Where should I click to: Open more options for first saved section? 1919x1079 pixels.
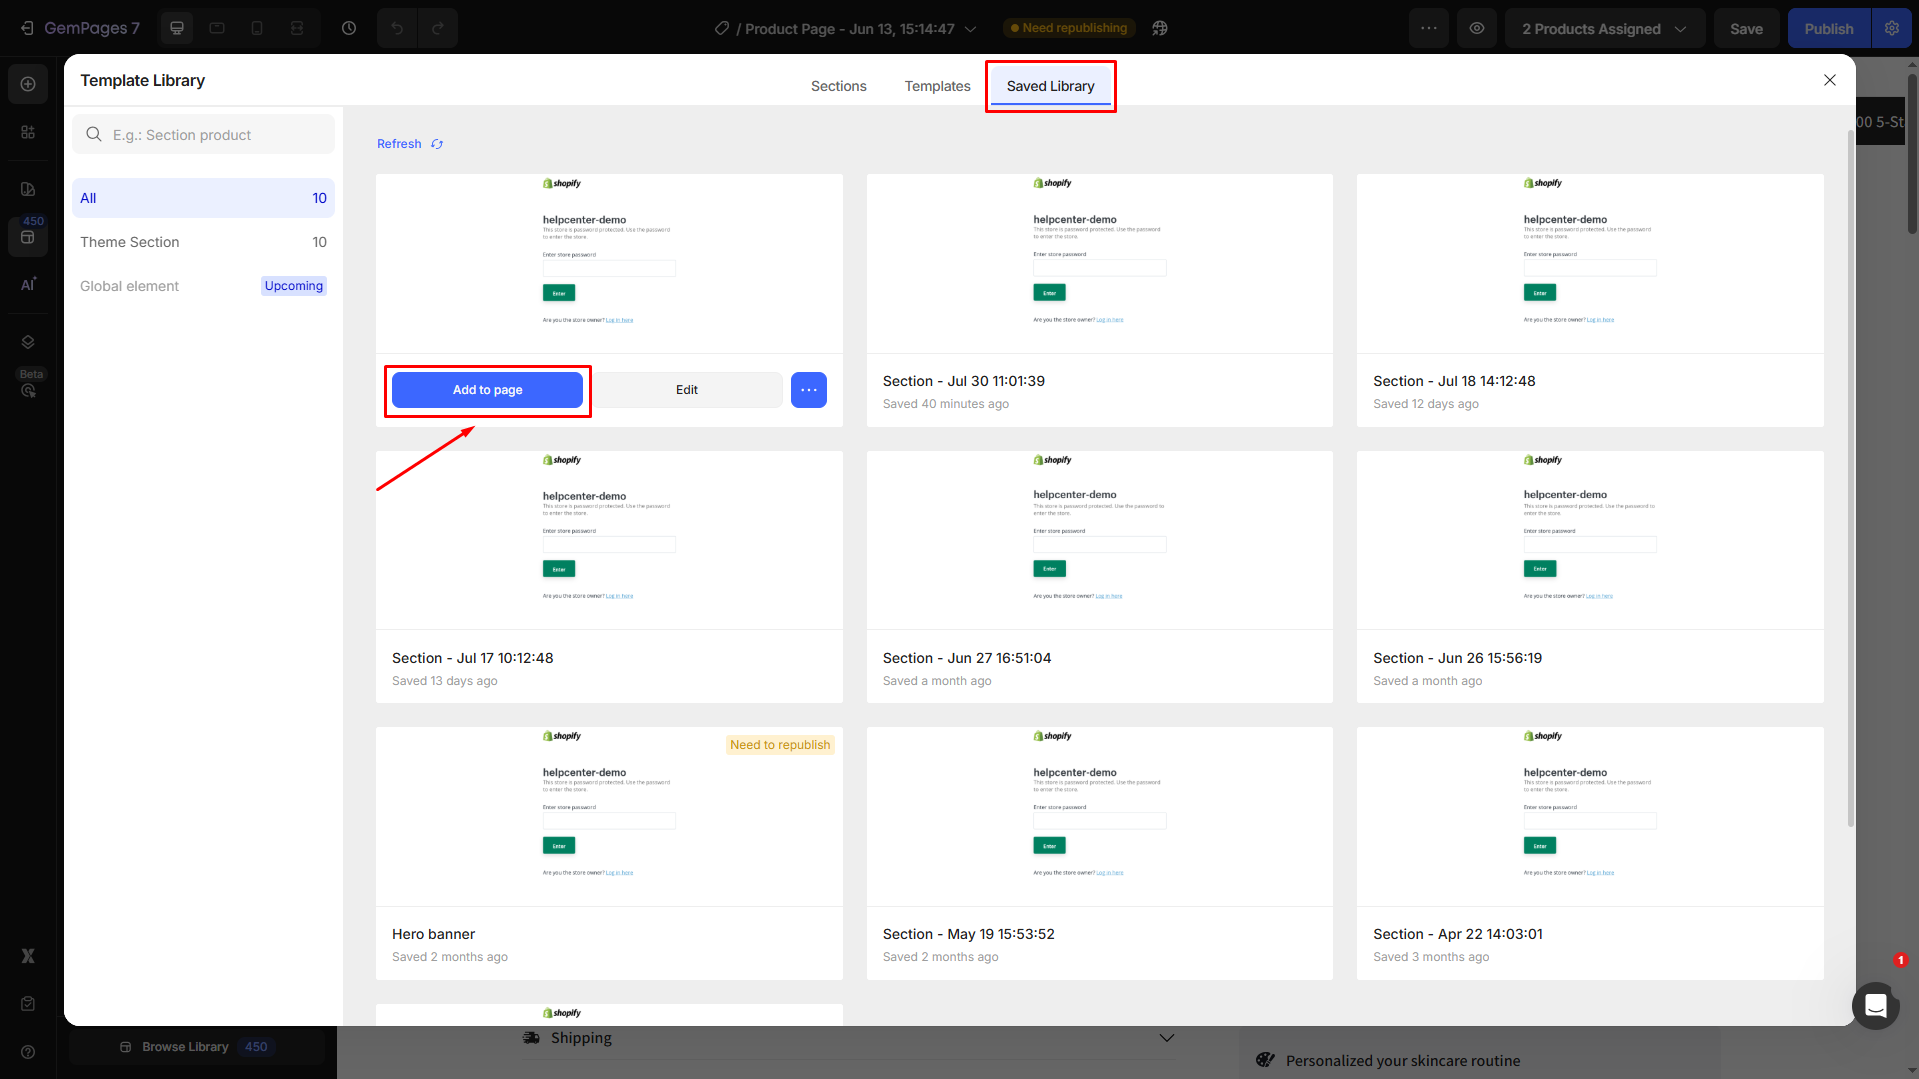click(x=808, y=390)
